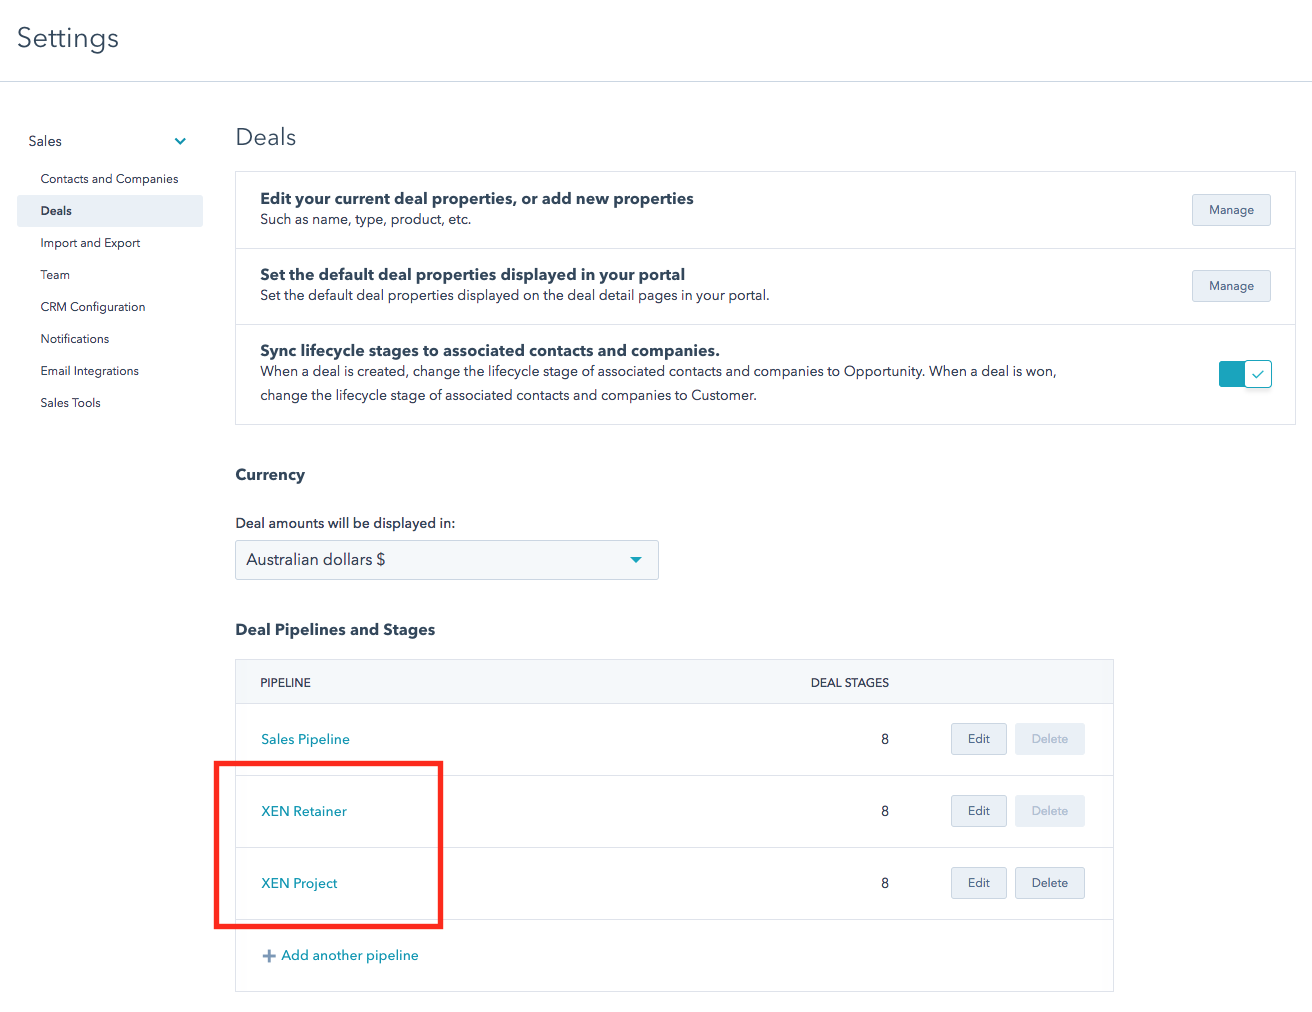Open Notifications settings
Image resolution: width=1312 pixels, height=1012 pixels.
[x=75, y=338]
